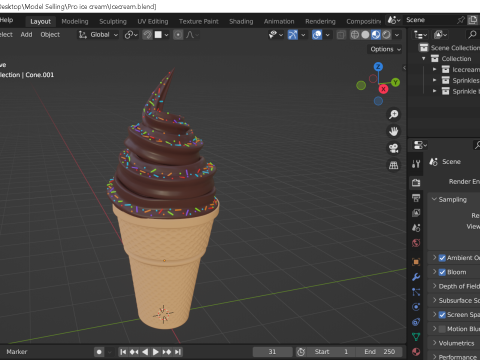Click the zoom magnifier viewport icon
Screen dimensions: 480x360
394,114
